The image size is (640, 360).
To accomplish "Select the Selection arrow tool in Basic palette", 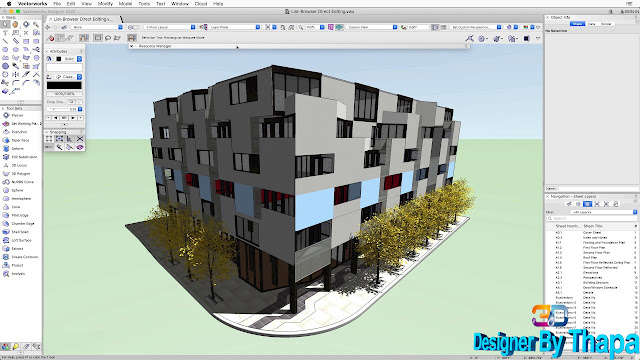I will [x=5, y=24].
